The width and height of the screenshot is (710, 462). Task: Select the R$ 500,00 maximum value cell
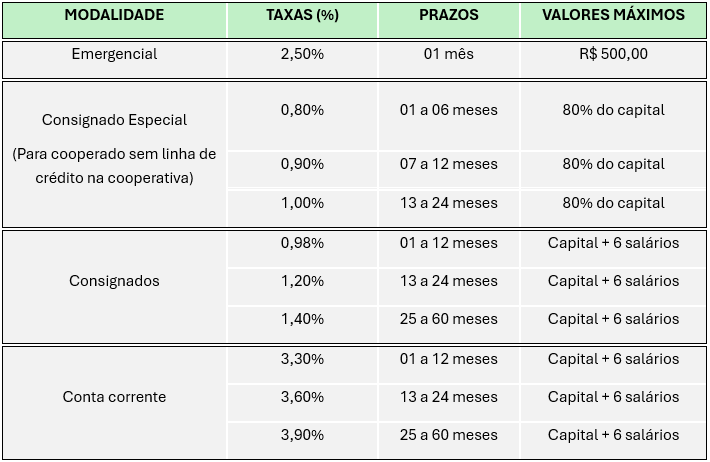click(x=613, y=54)
